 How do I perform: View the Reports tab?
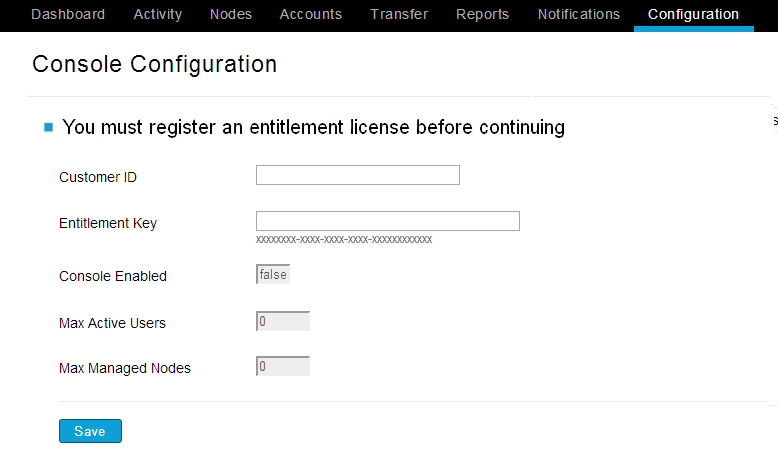pos(482,14)
